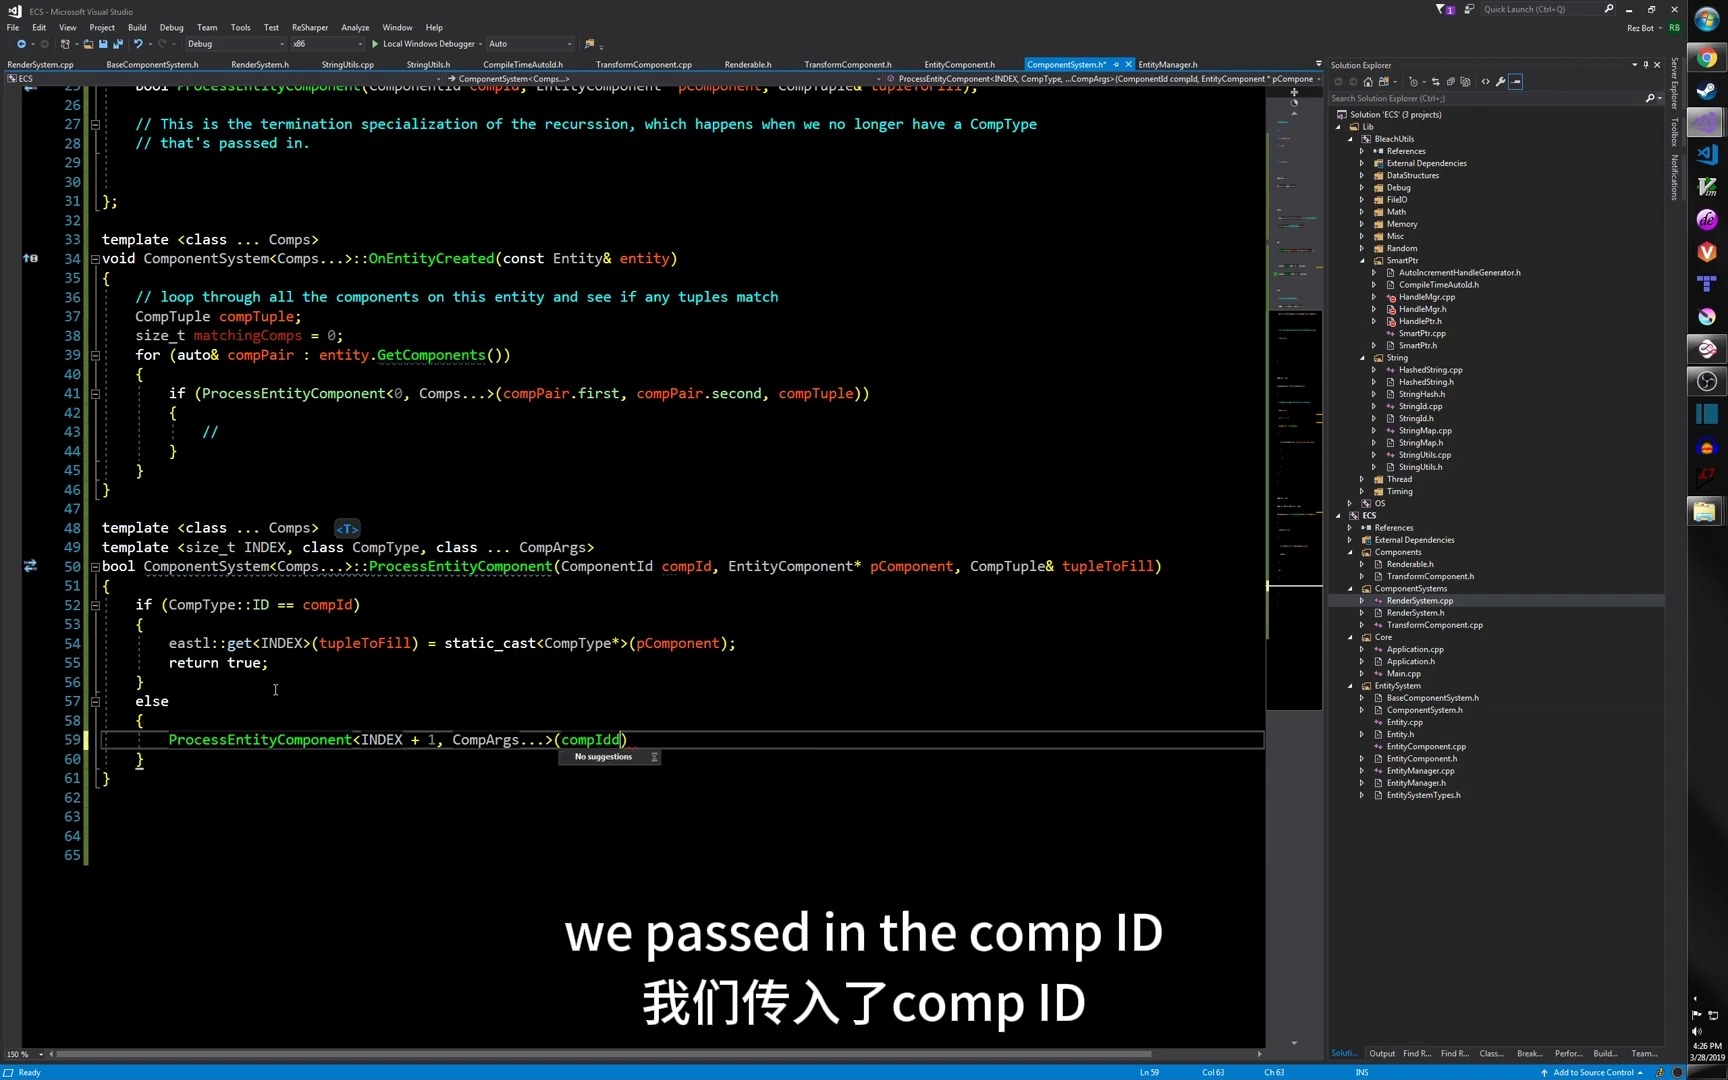Click the Pending Changes Filter clock icon
Image resolution: width=1728 pixels, height=1080 pixels.
(1413, 82)
